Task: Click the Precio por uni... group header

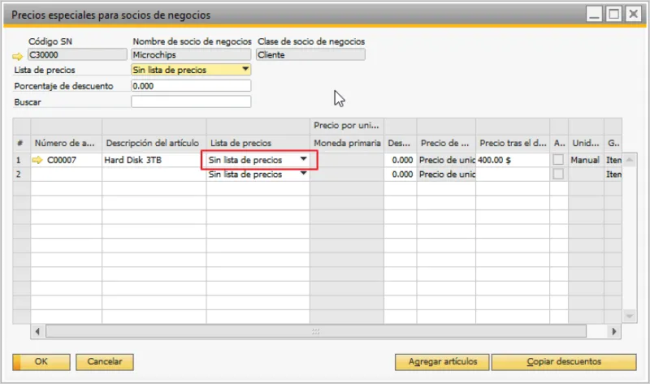Action: tap(347, 125)
